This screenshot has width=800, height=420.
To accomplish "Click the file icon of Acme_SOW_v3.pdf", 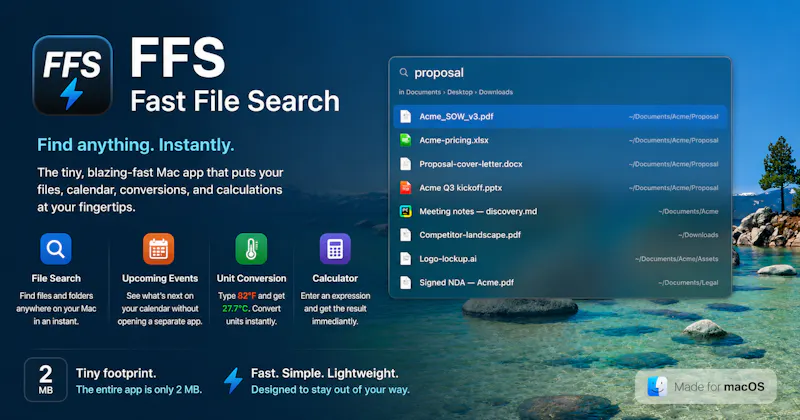I will (x=406, y=116).
